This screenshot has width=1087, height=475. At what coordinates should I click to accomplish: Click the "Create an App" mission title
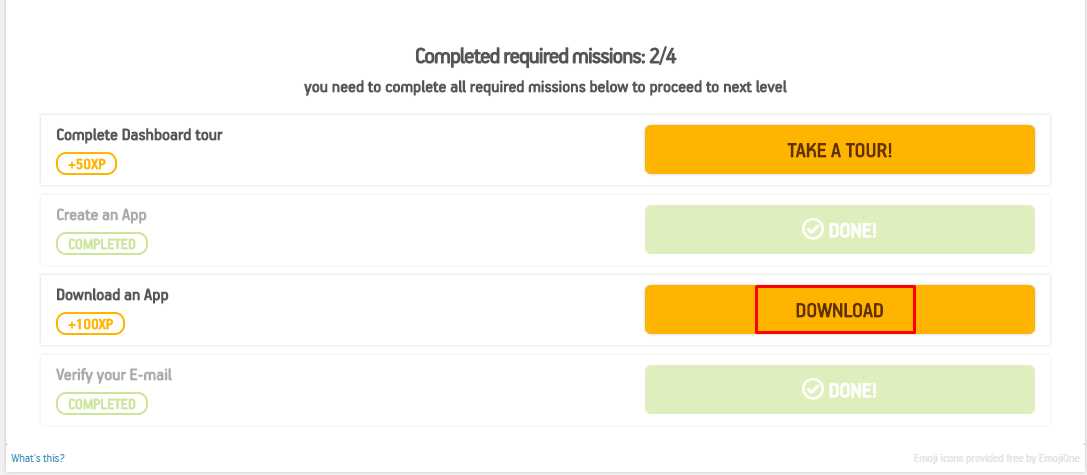(x=101, y=215)
